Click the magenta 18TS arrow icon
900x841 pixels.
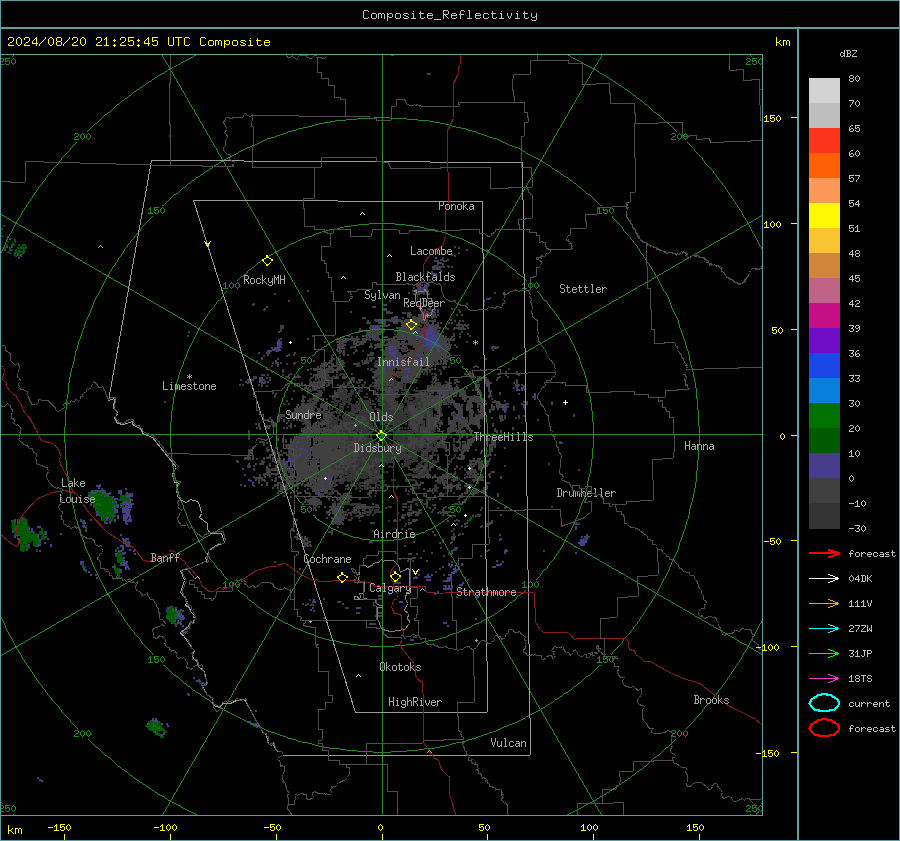coord(824,679)
